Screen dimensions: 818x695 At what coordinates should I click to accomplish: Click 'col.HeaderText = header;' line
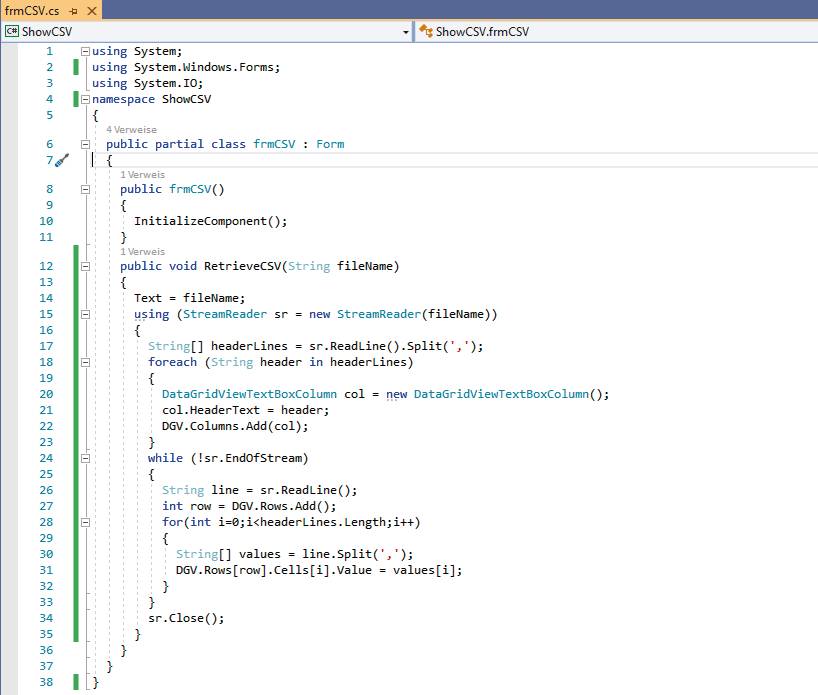pos(246,410)
